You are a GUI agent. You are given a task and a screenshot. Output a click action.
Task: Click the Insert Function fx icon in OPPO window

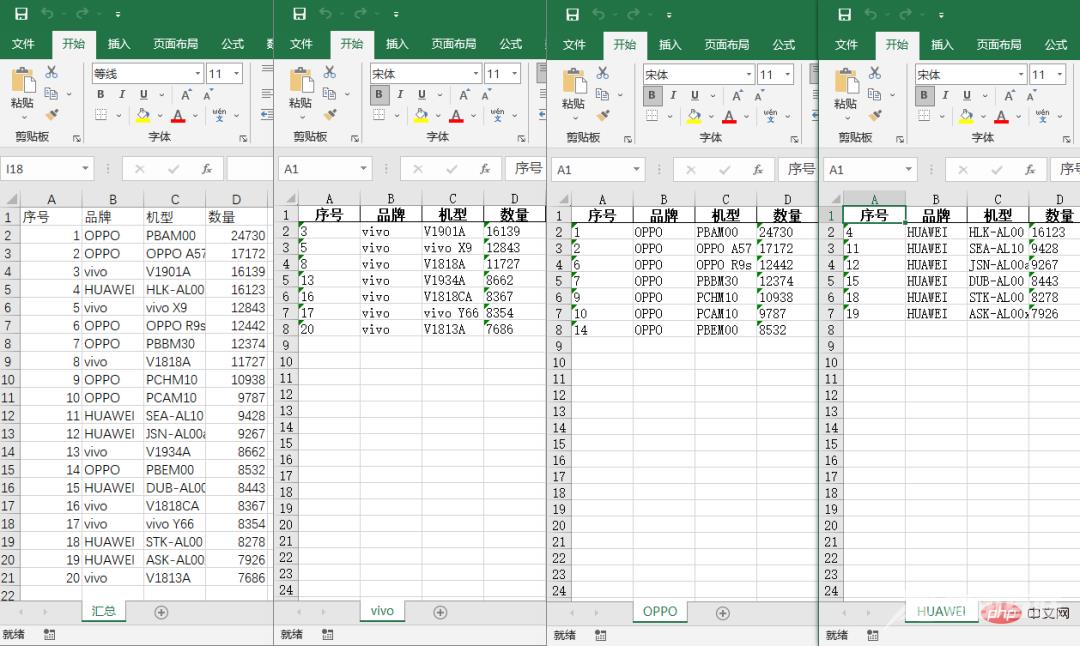[756, 168]
